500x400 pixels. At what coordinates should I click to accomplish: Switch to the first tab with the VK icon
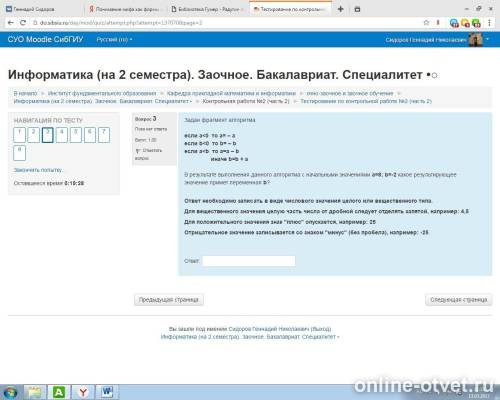coord(42,9)
